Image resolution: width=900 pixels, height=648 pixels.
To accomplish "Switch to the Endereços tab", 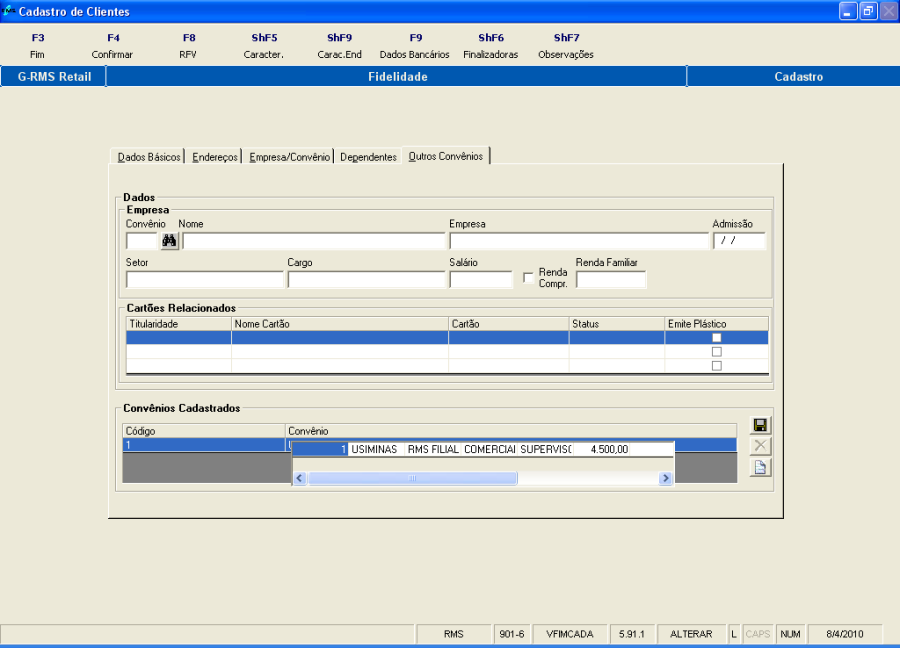I will click(215, 157).
